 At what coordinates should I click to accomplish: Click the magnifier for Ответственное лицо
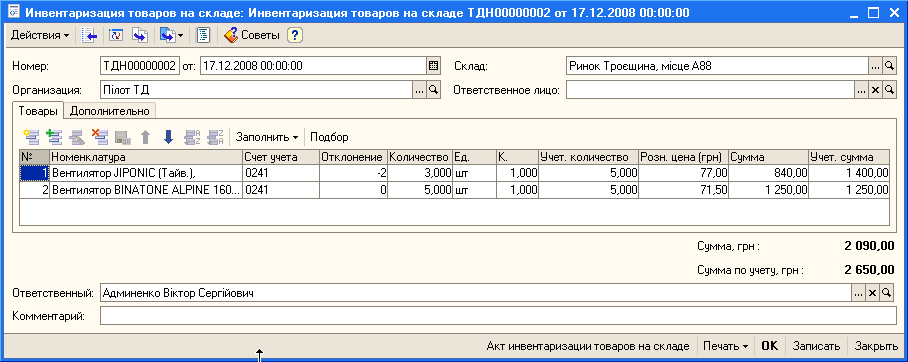click(889, 90)
